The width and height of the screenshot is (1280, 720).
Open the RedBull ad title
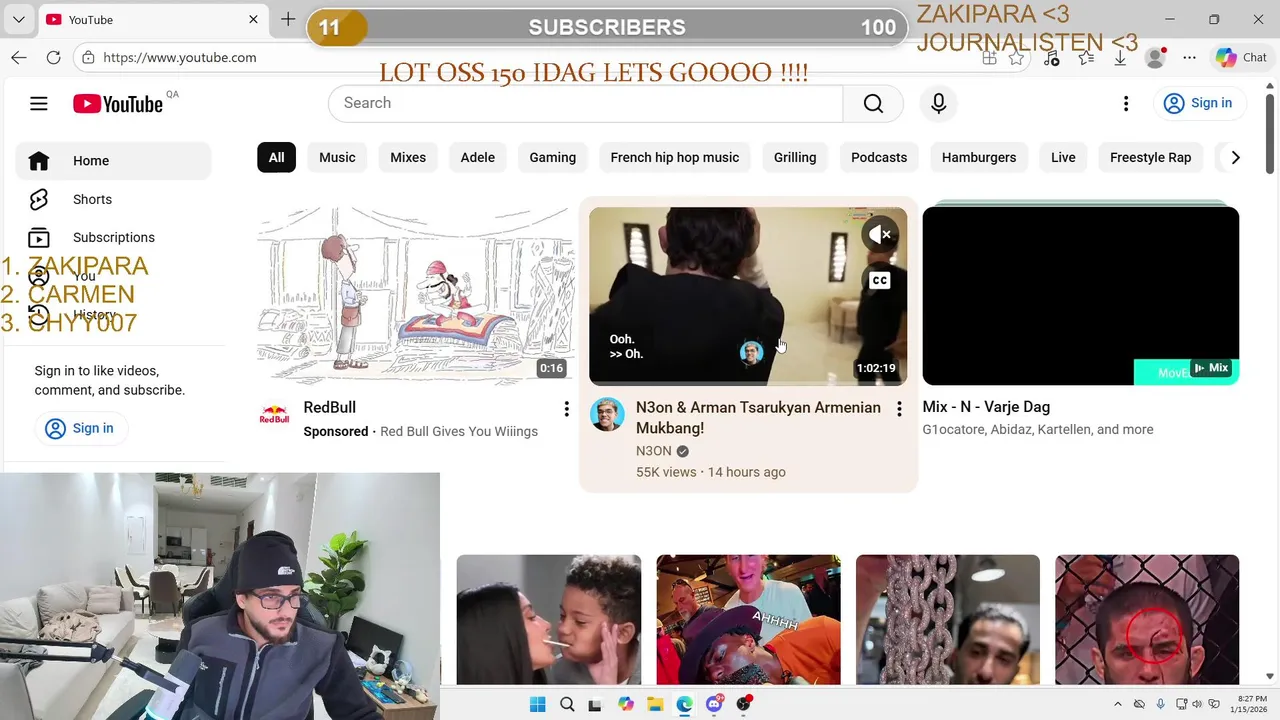tap(329, 407)
